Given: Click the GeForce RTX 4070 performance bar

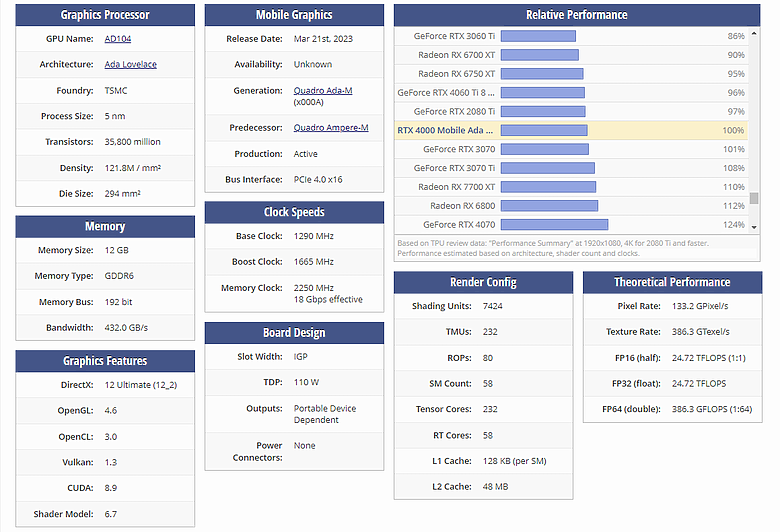Looking at the screenshot, I should [554, 225].
